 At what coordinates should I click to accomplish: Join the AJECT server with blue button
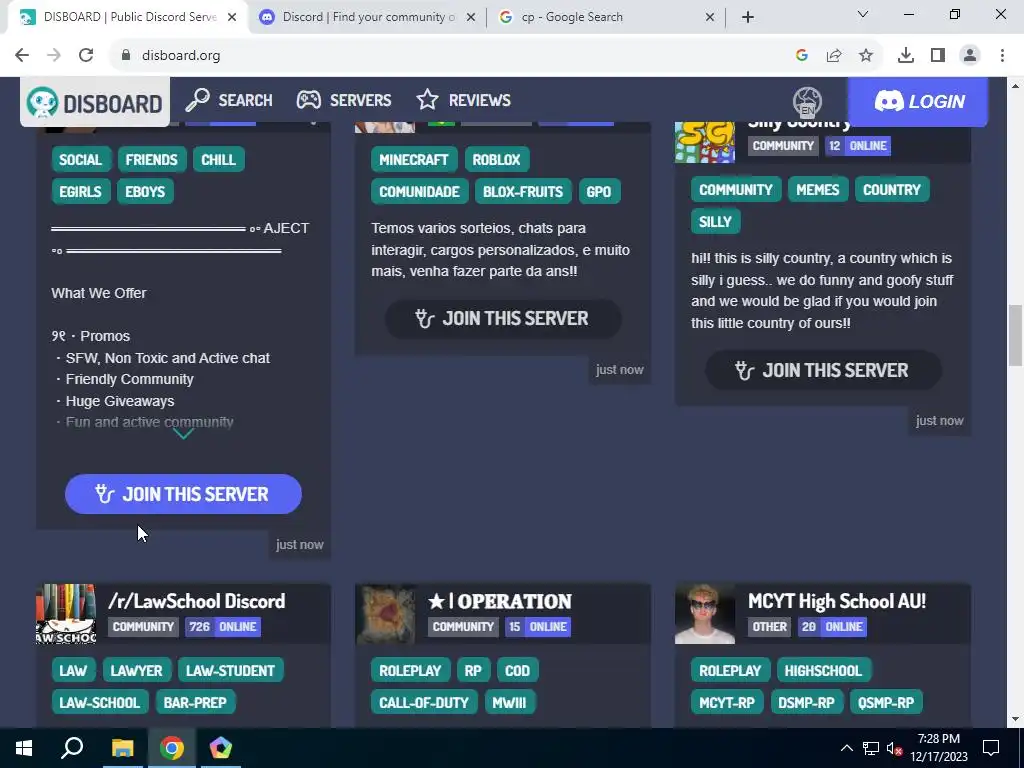pos(184,494)
